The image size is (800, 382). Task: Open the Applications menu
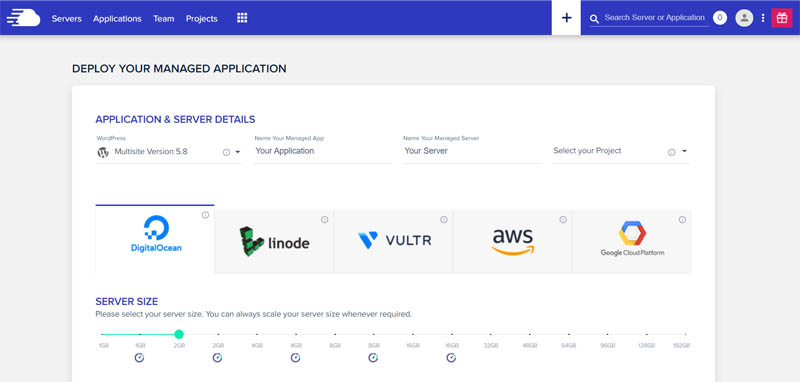117,19
